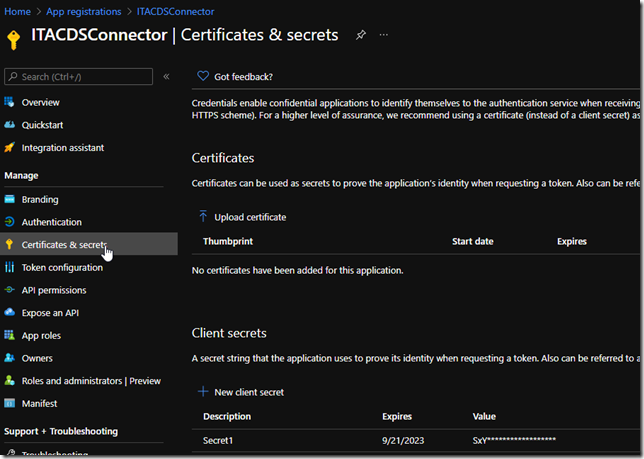
Task: Click the Overview icon
Action: [x=9, y=102]
